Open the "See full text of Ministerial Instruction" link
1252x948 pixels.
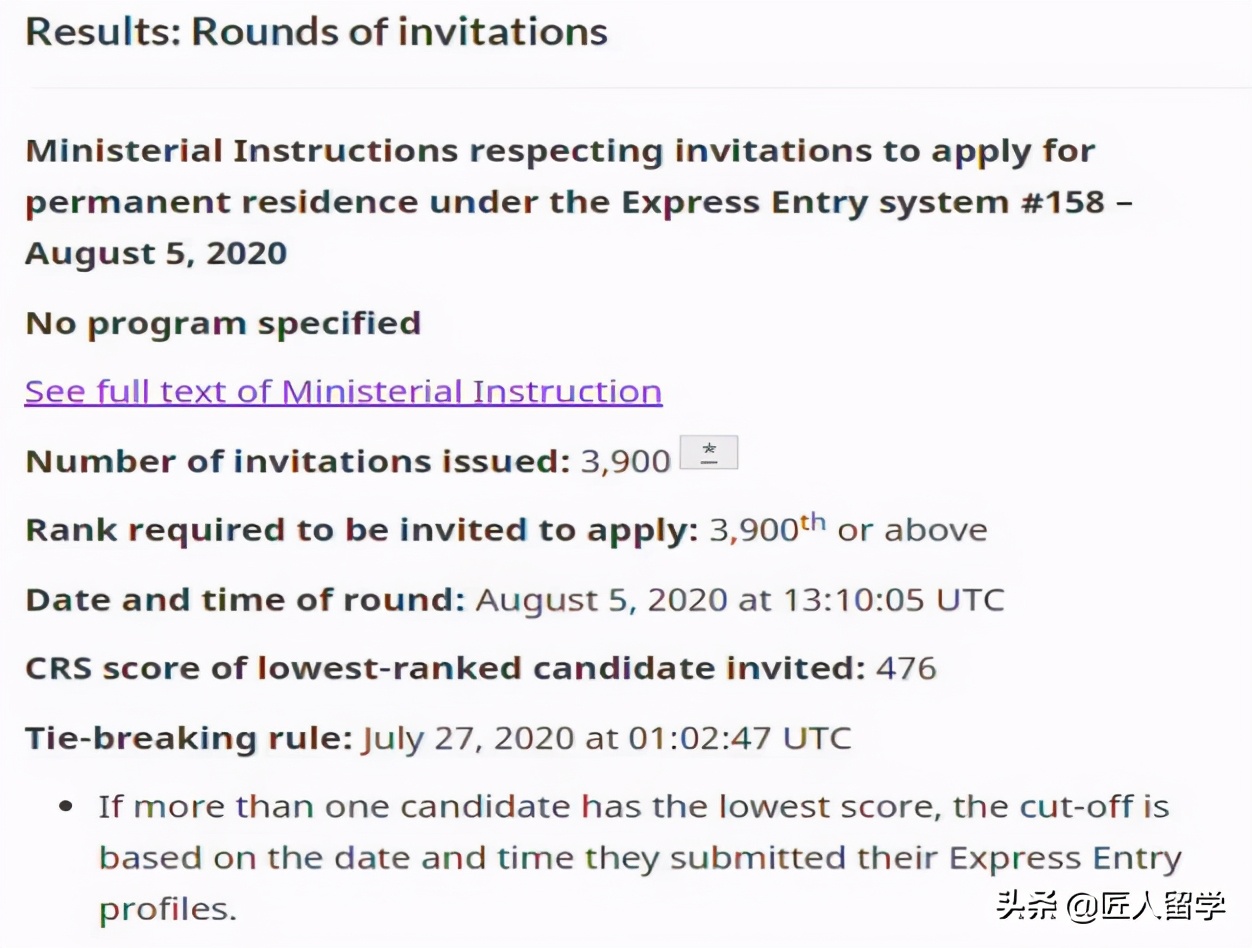coord(343,391)
